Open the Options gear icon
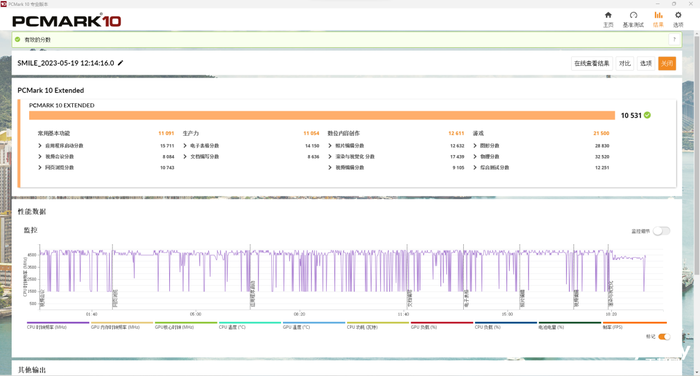This screenshot has height=376, width=700. [x=678, y=15]
